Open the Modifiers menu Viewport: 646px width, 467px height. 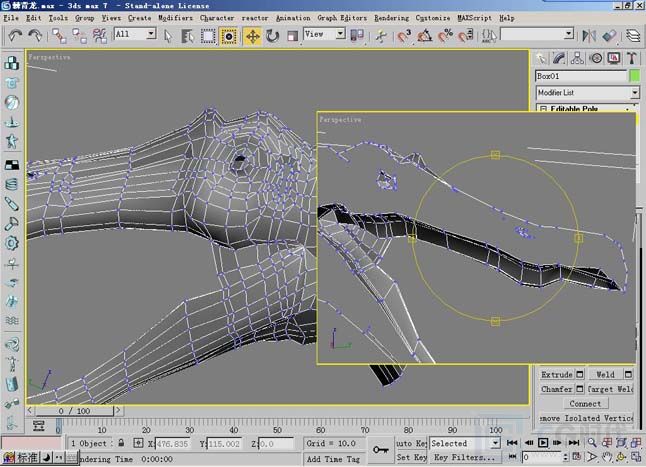(175, 18)
